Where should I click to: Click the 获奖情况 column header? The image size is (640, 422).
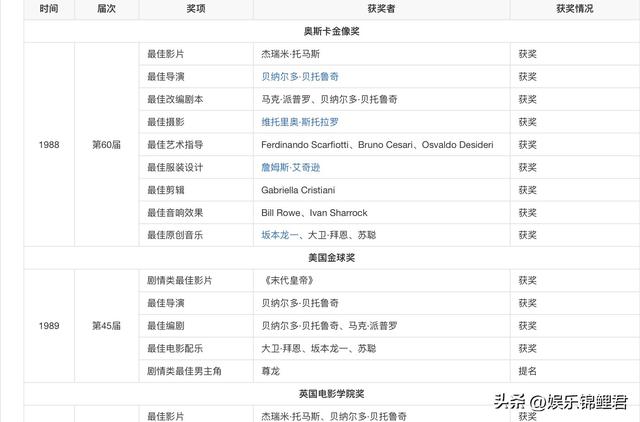(575, 9)
